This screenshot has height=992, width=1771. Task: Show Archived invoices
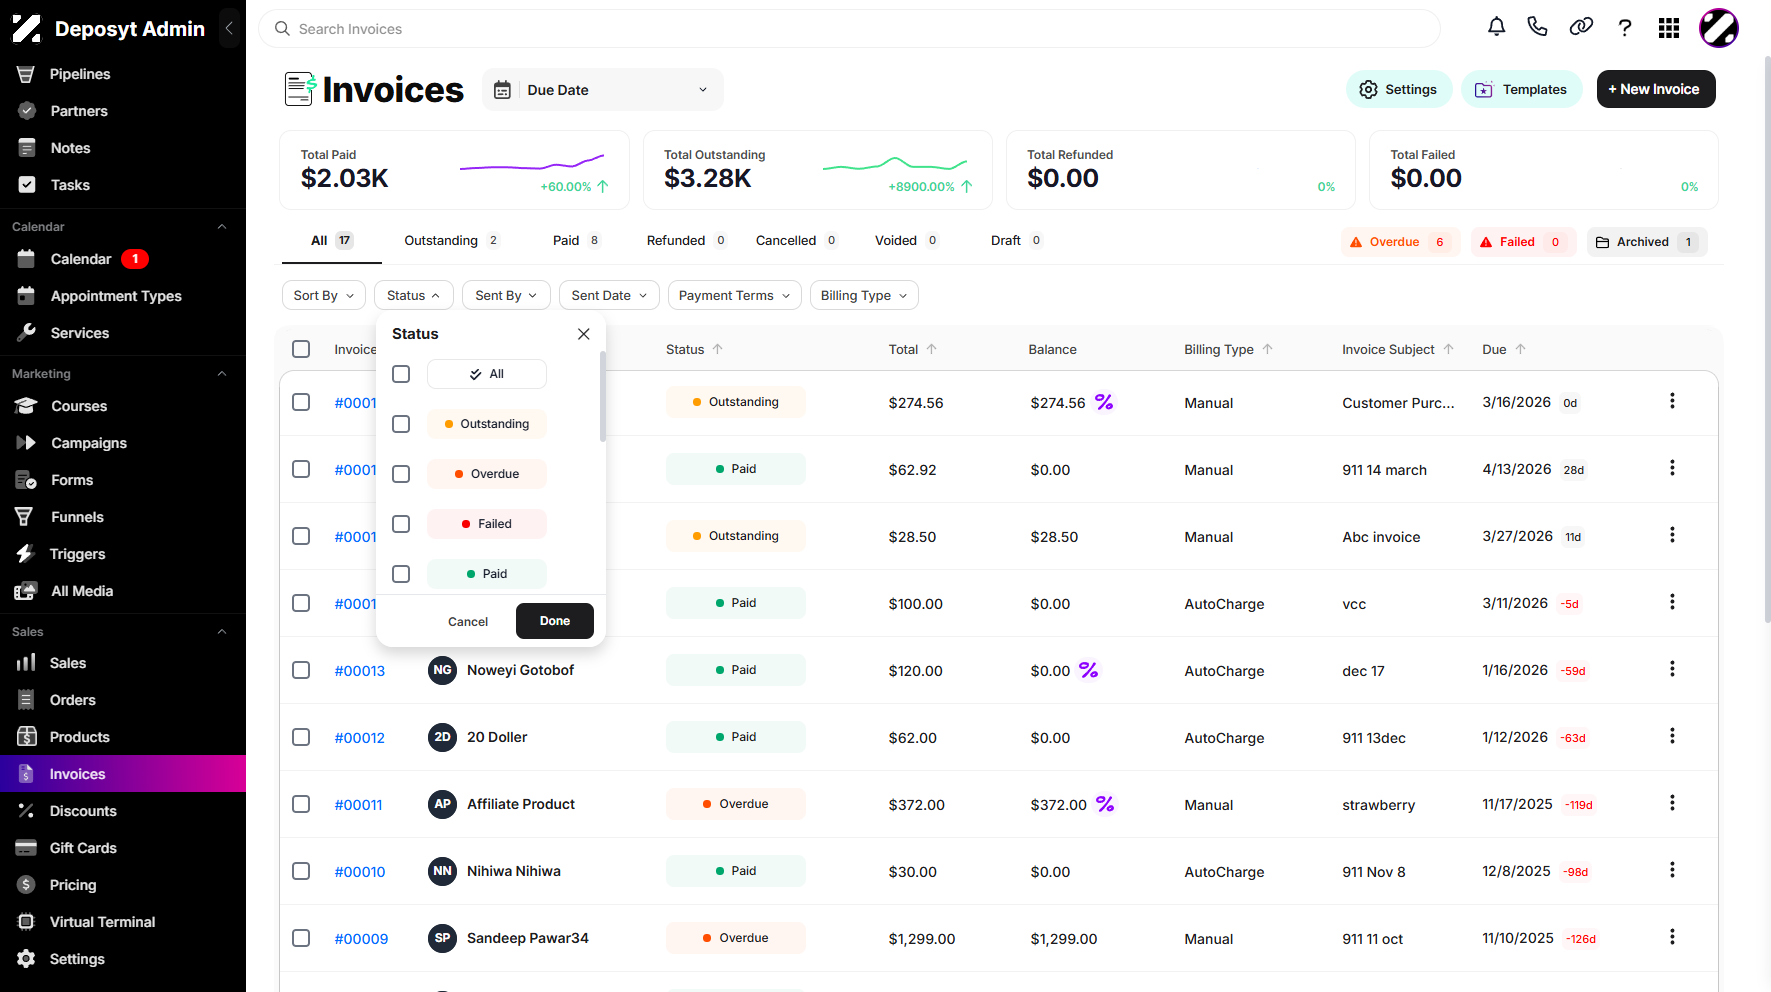[1647, 242]
